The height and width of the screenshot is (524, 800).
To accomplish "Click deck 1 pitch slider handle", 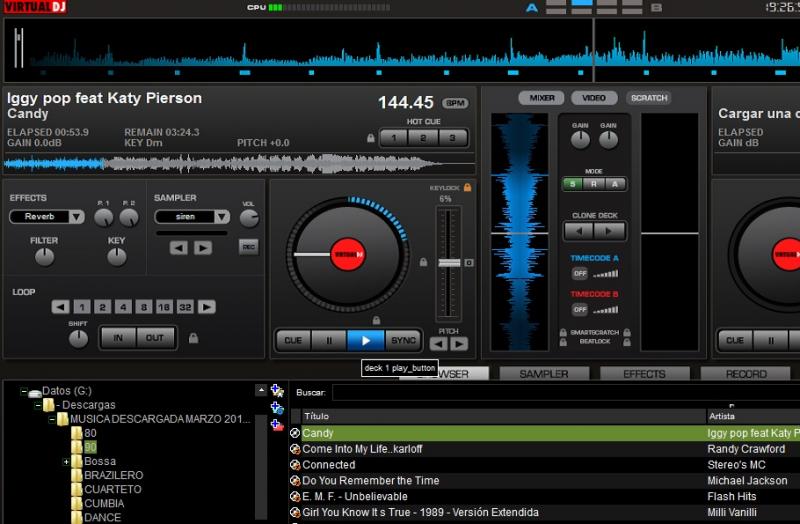I will coord(449,263).
